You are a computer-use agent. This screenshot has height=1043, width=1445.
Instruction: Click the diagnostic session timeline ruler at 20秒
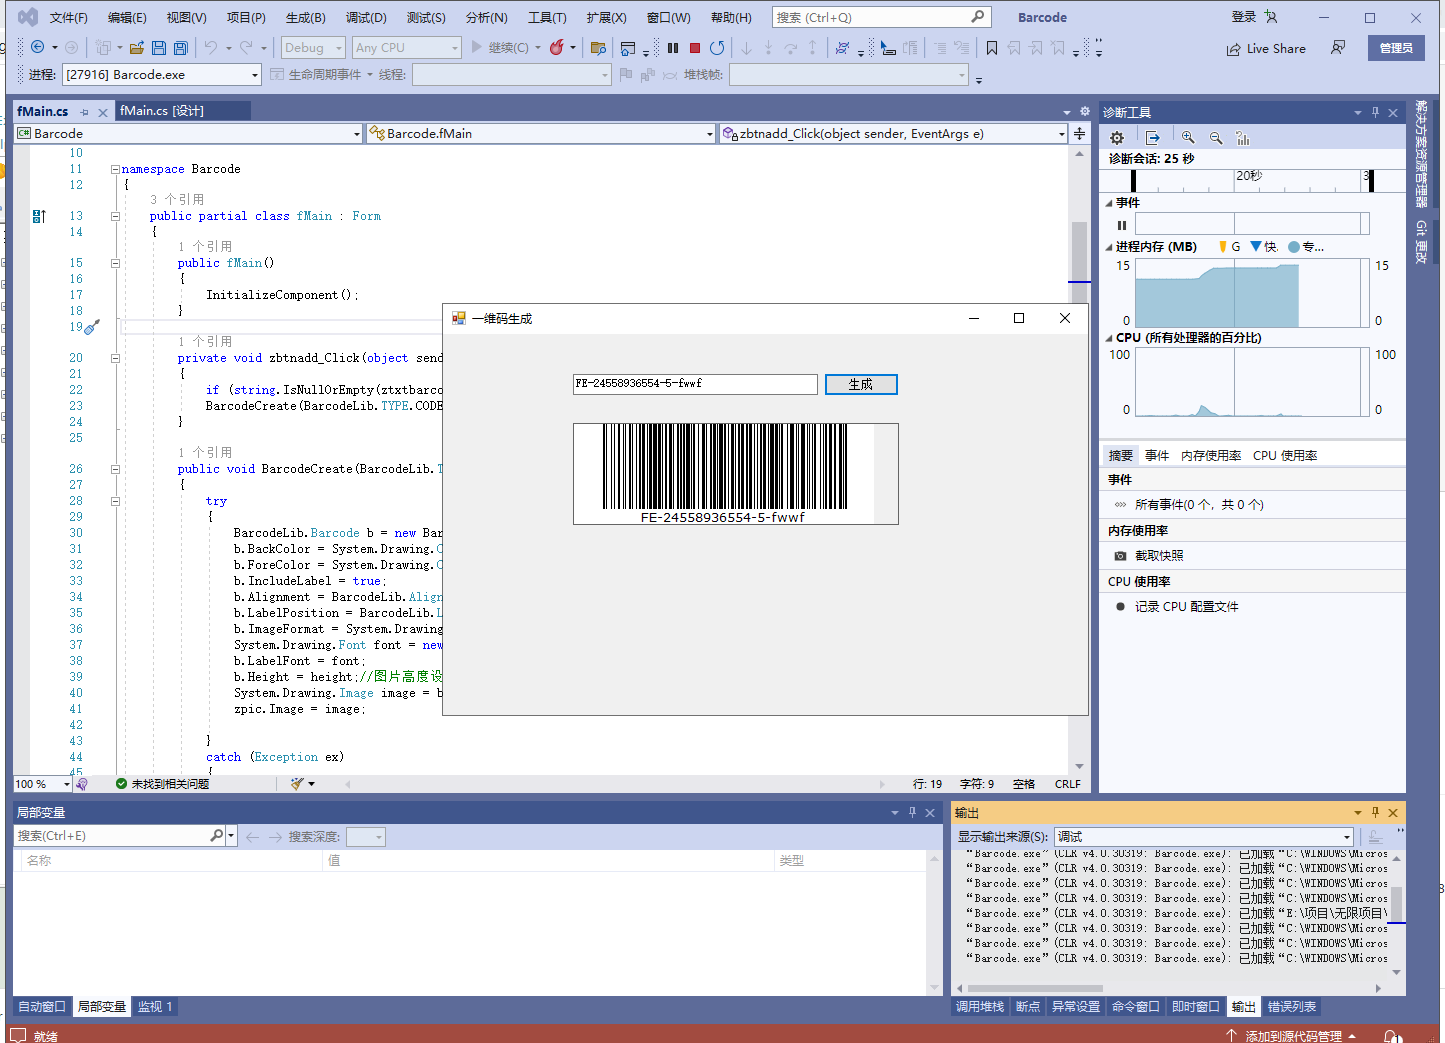click(x=1248, y=176)
